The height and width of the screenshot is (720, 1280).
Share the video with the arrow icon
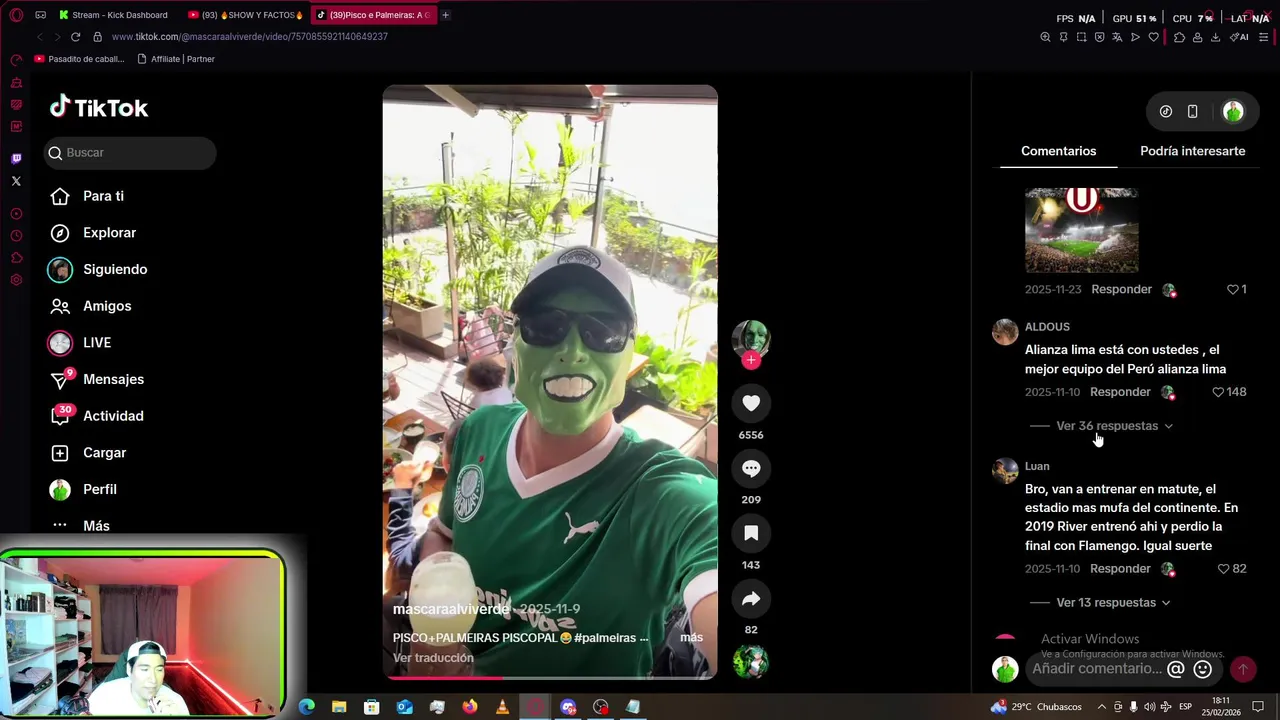(751, 598)
